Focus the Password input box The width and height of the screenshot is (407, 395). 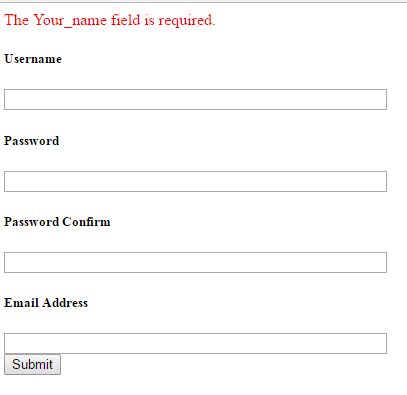195,181
